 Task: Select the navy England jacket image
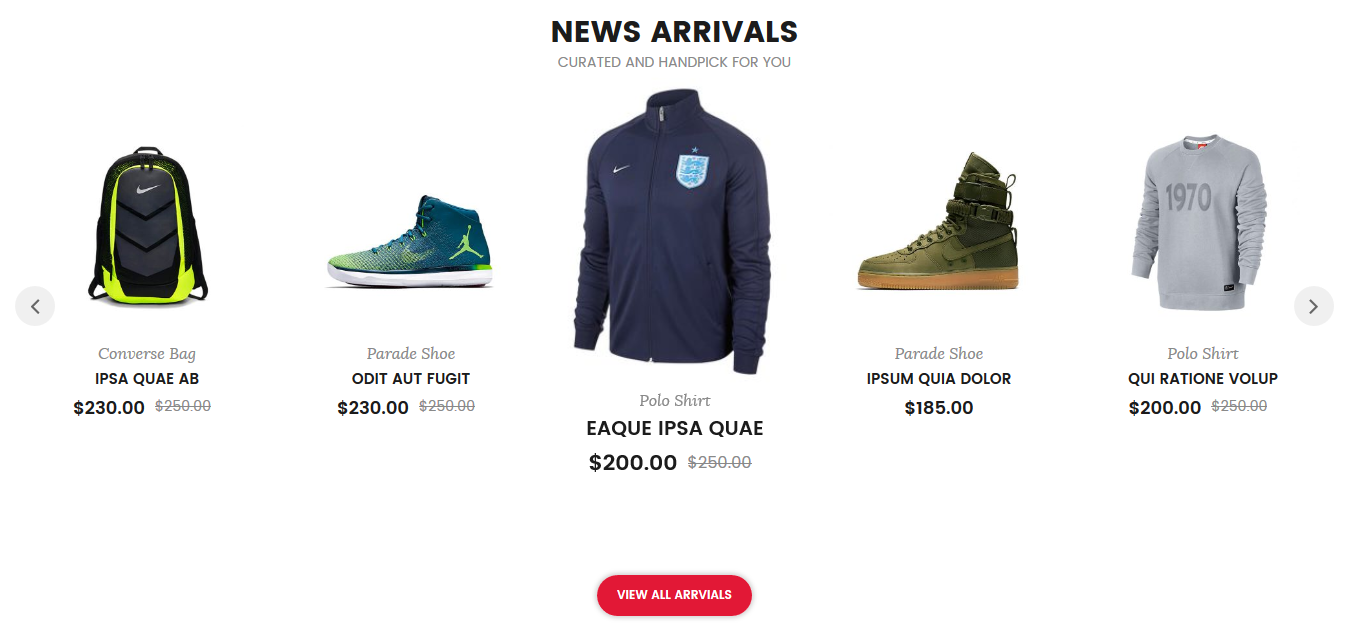tap(674, 232)
